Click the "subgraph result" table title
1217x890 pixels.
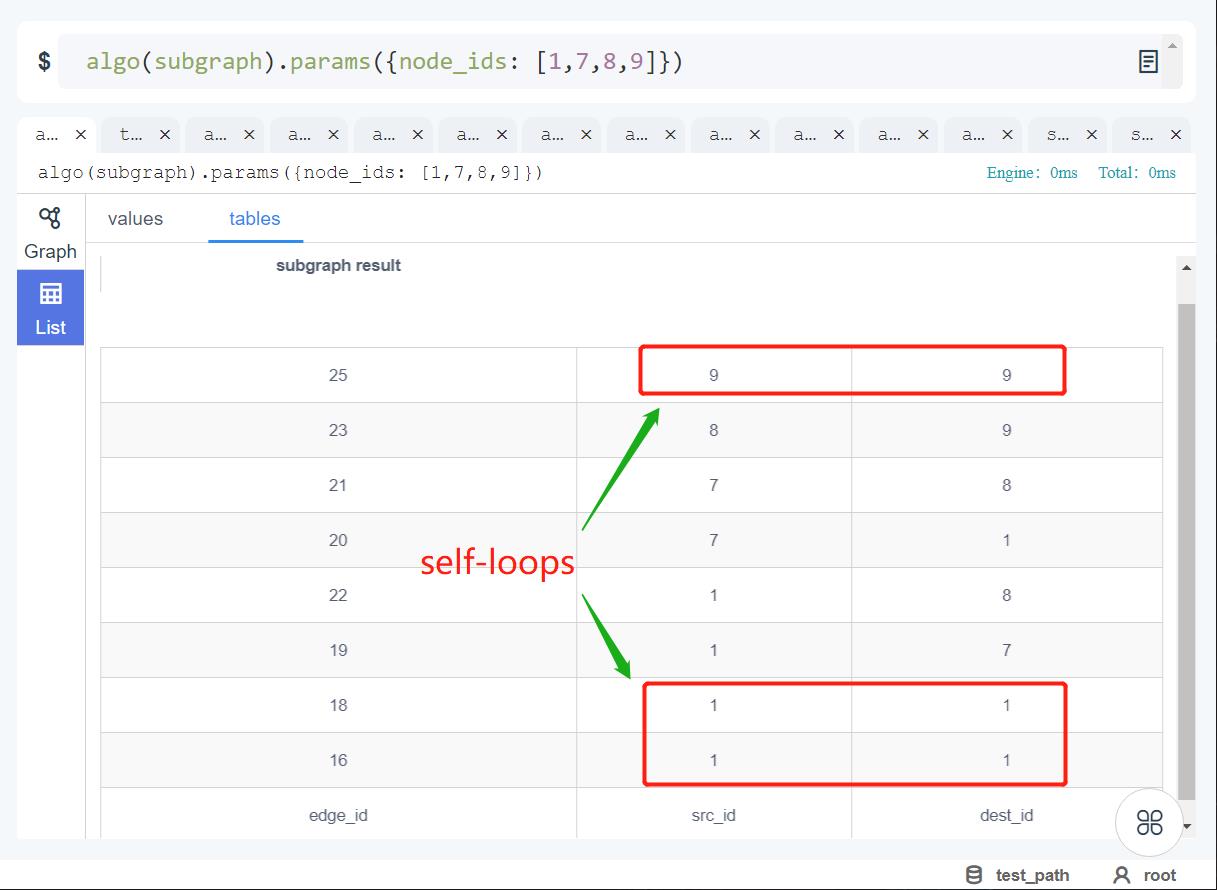click(338, 265)
